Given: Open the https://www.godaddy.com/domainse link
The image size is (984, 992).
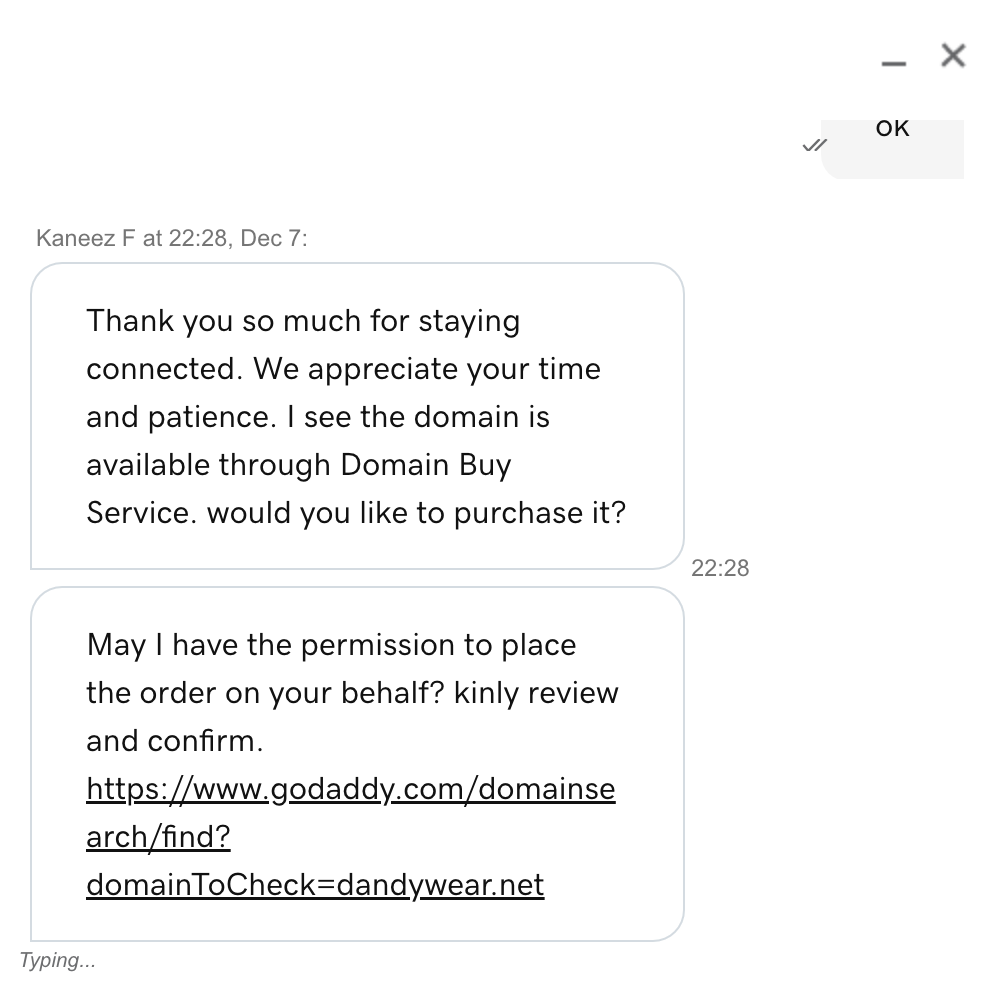Looking at the screenshot, I should pyautogui.click(x=351, y=789).
